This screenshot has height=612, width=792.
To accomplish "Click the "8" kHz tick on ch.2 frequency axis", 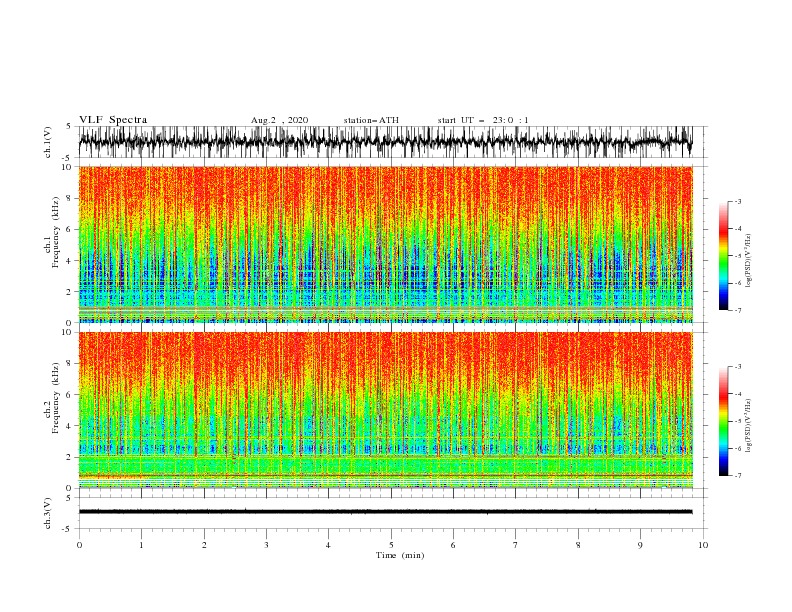I will click(x=69, y=364).
